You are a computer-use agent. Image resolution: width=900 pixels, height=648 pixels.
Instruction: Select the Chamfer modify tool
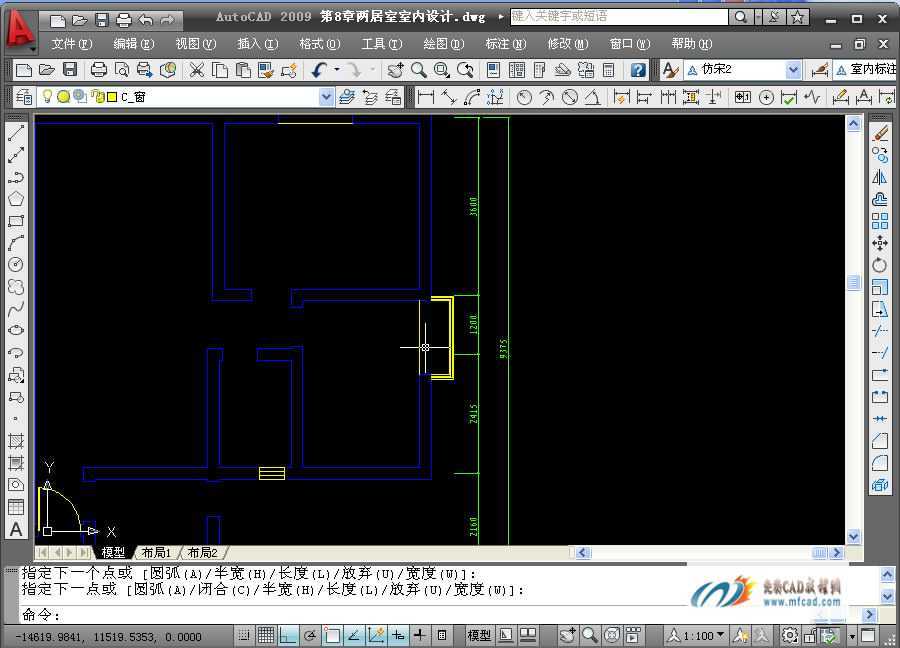pyautogui.click(x=880, y=441)
